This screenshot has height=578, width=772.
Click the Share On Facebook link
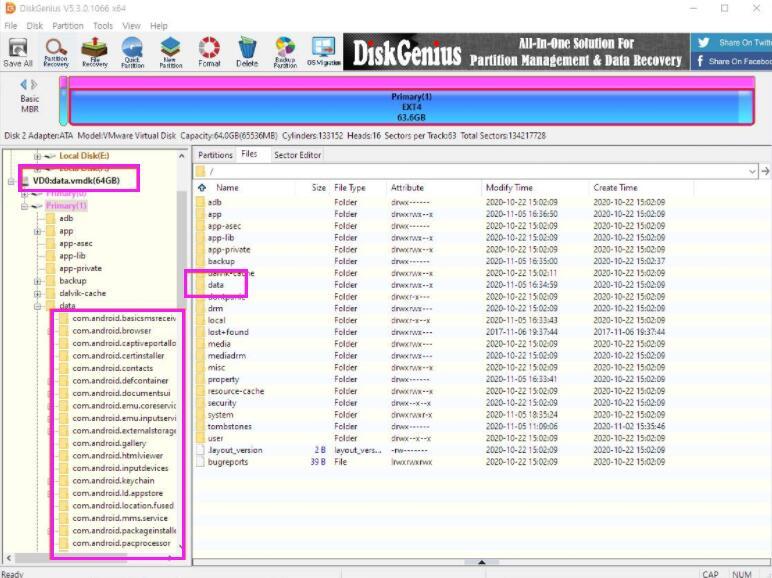click(734, 61)
